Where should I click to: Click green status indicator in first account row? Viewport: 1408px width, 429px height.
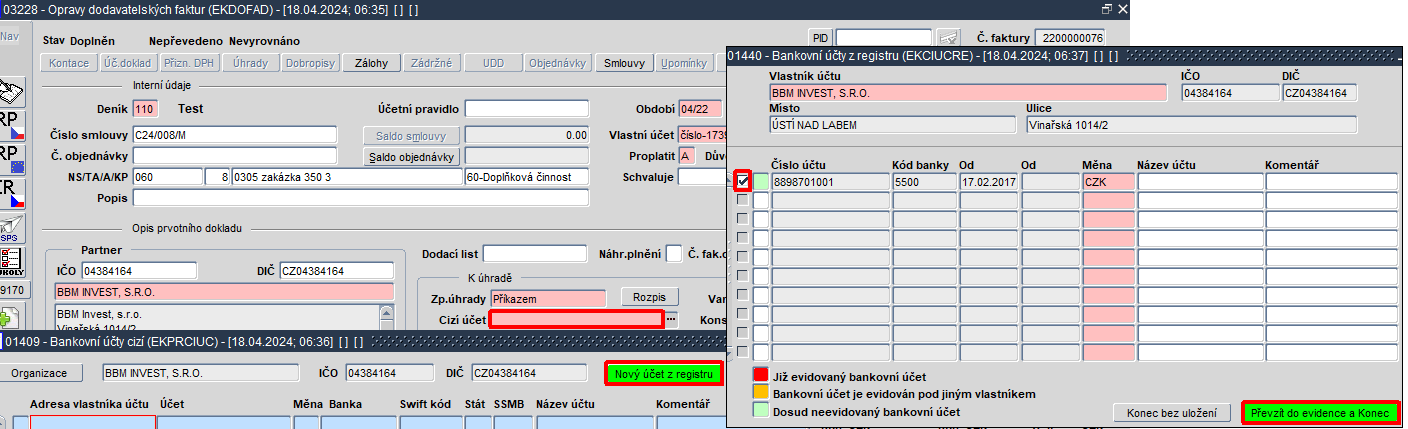[761, 182]
